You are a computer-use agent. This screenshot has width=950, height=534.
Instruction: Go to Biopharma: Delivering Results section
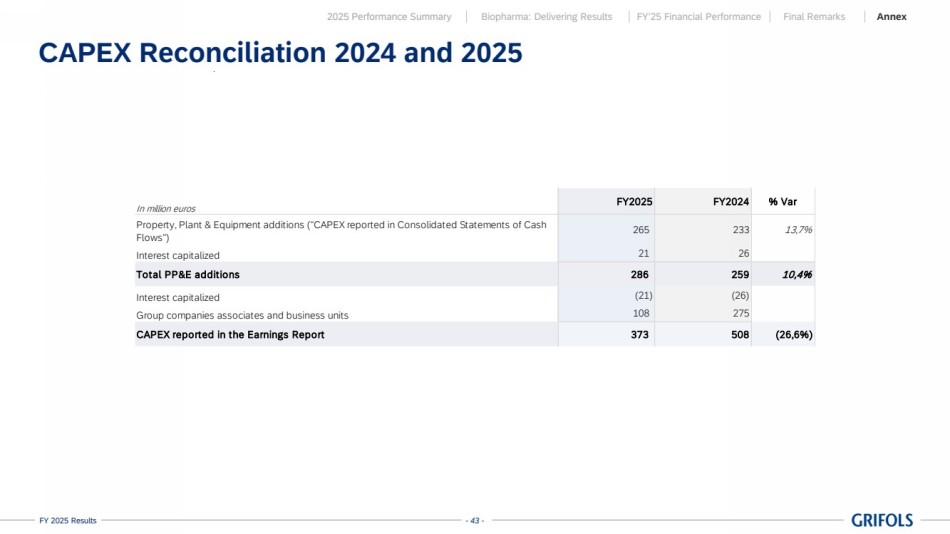coord(546,17)
